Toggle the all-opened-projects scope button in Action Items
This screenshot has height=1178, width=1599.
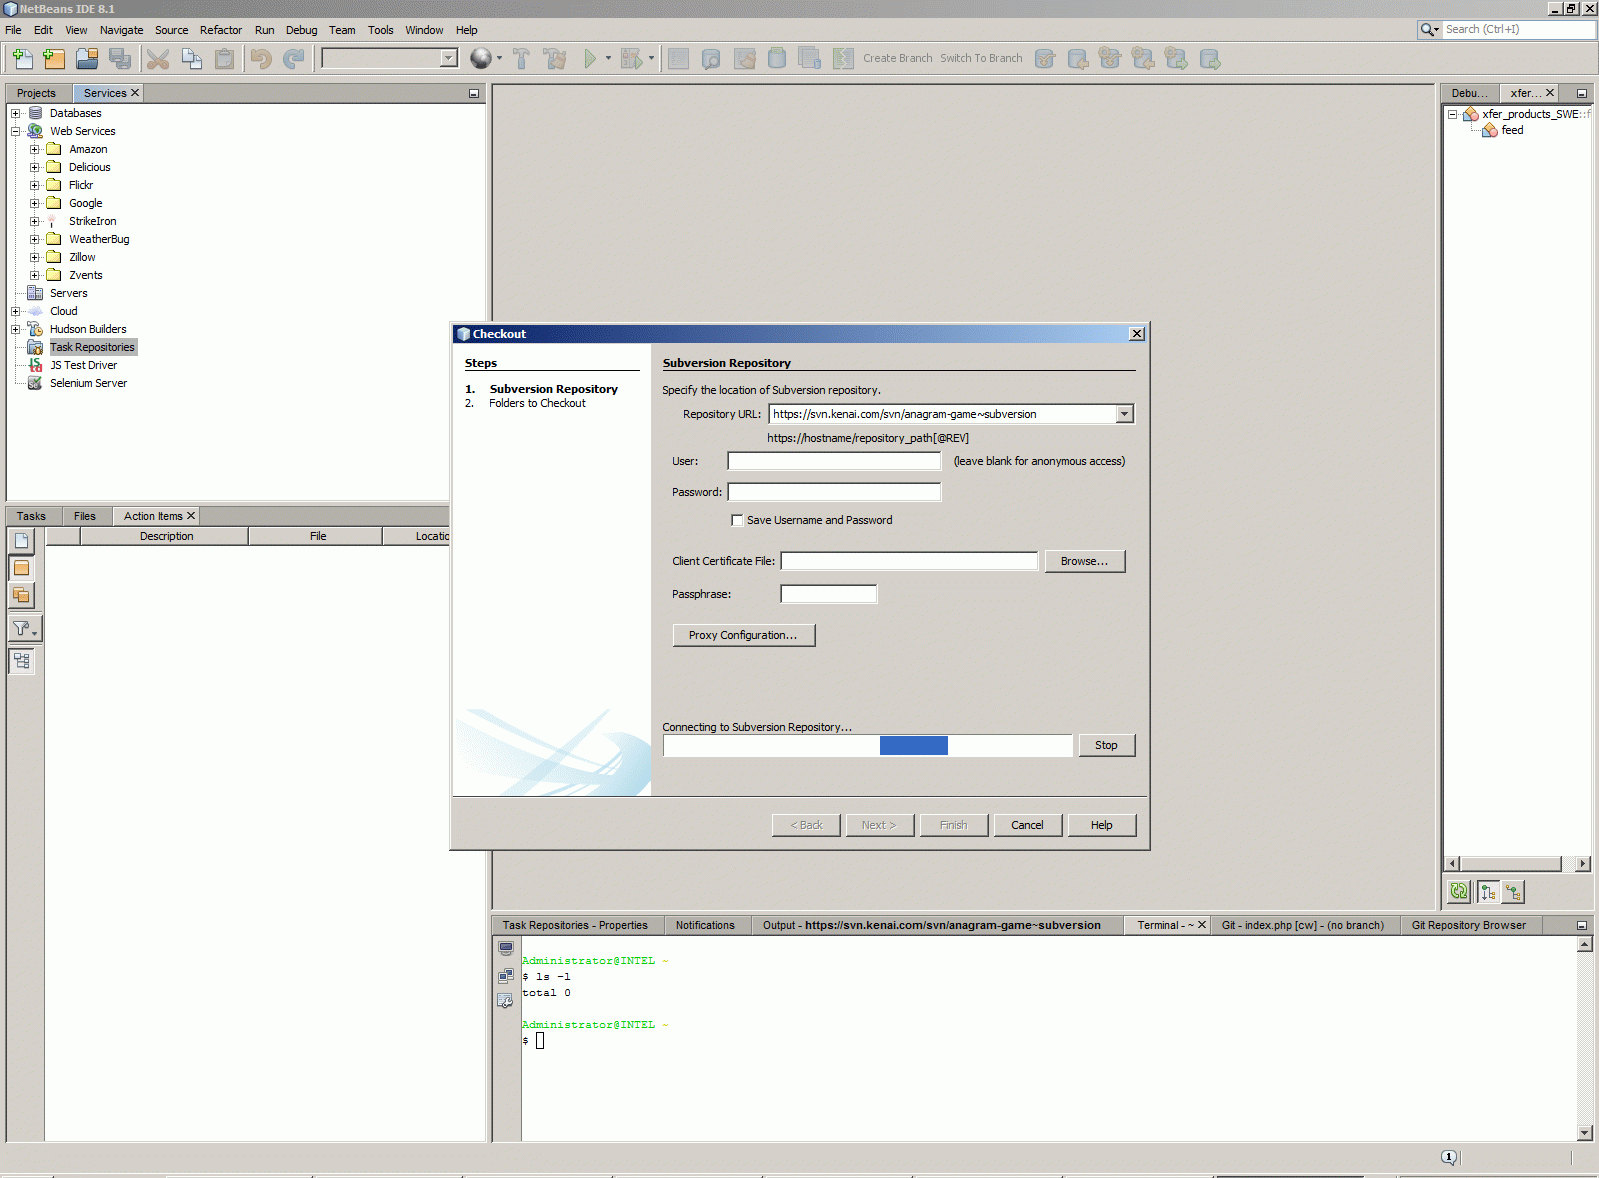point(22,595)
